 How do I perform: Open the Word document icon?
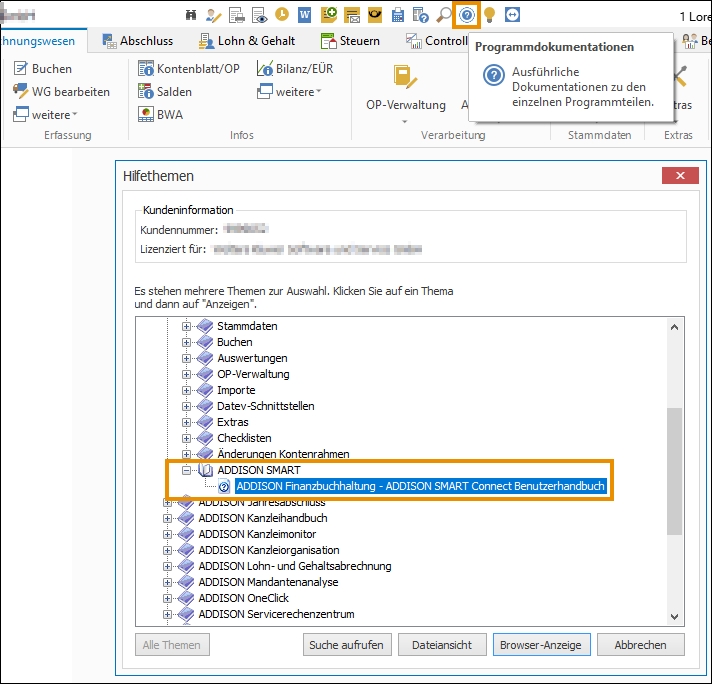(x=304, y=15)
